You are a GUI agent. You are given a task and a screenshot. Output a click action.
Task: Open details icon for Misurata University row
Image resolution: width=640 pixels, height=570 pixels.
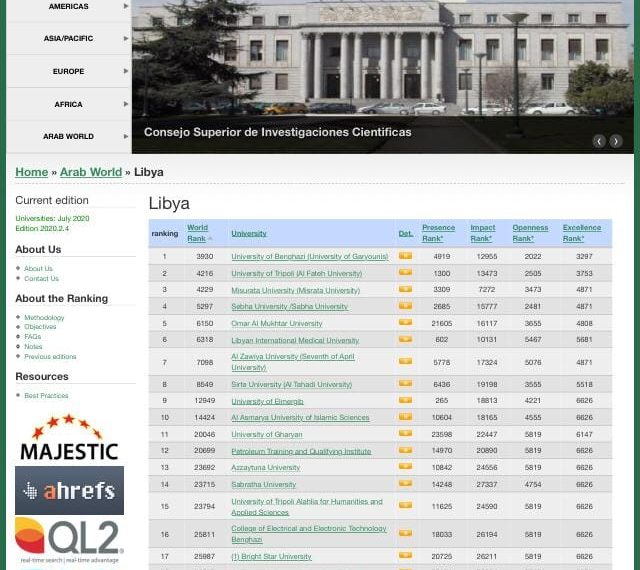pyautogui.click(x=405, y=289)
